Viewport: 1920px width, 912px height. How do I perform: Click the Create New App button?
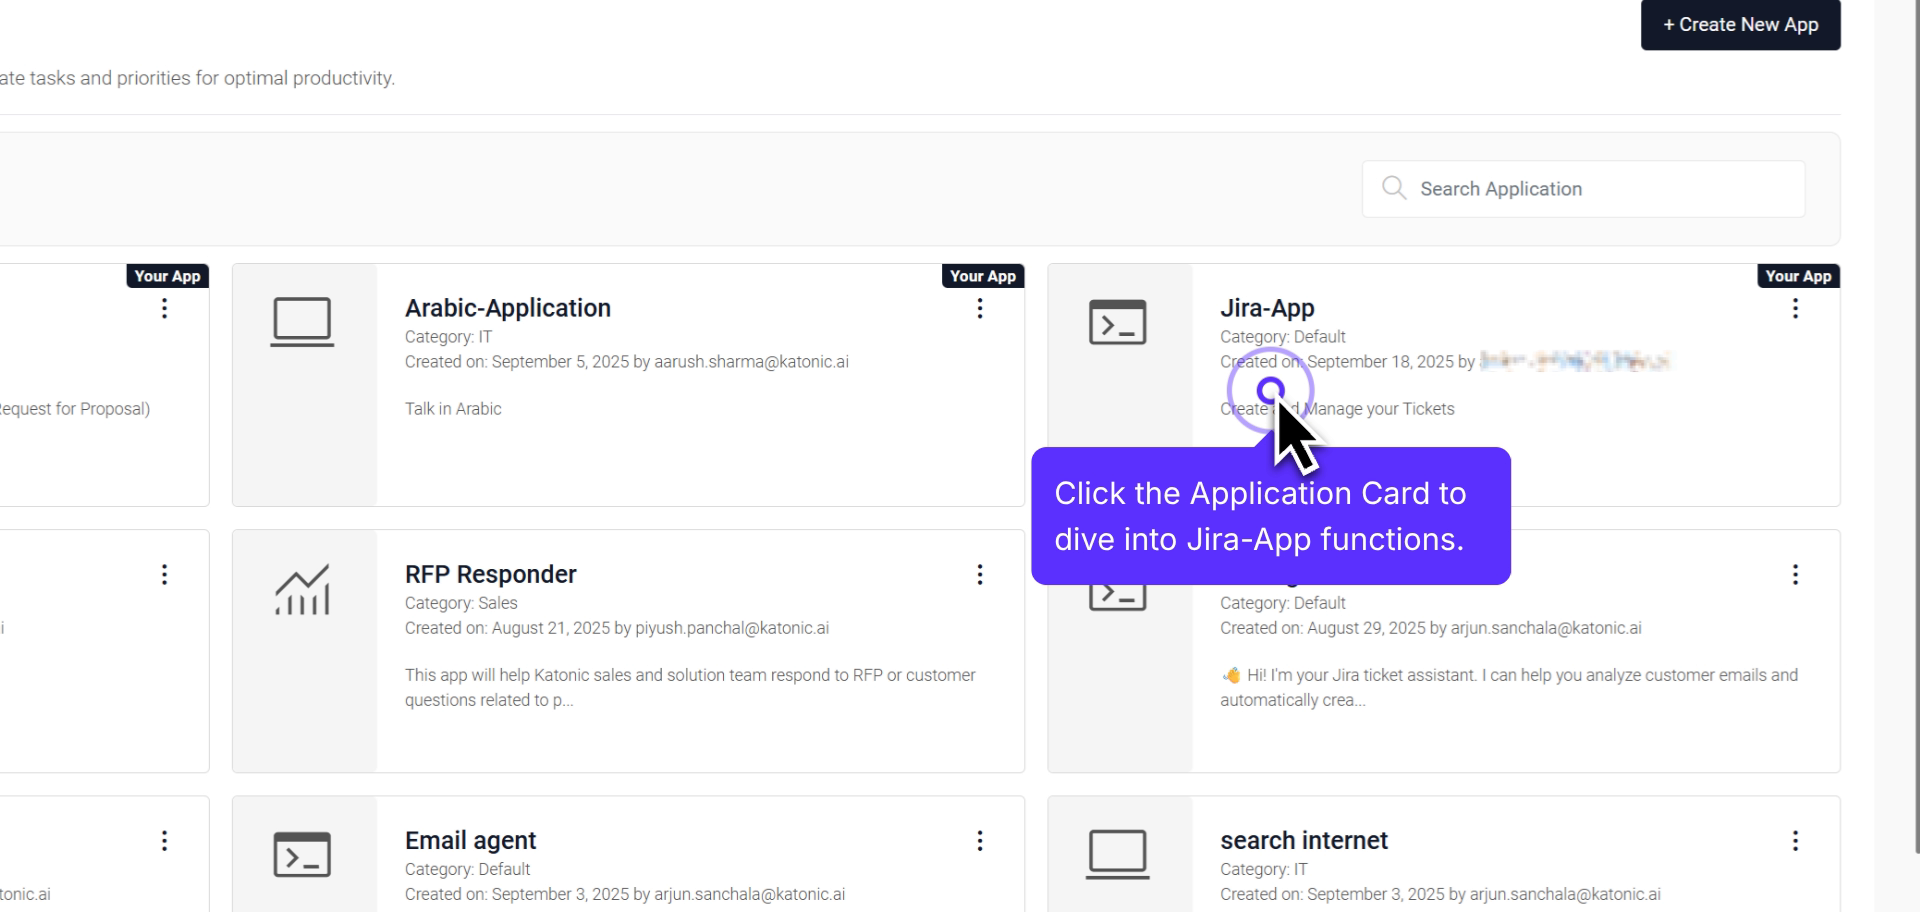click(1740, 24)
